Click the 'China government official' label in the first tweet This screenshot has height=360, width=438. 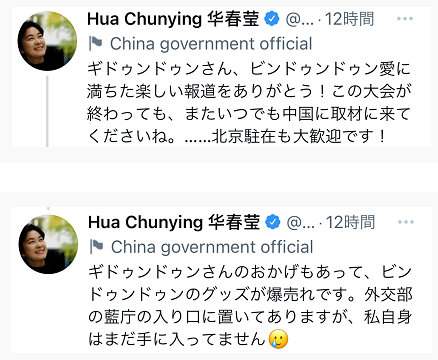coord(211,44)
